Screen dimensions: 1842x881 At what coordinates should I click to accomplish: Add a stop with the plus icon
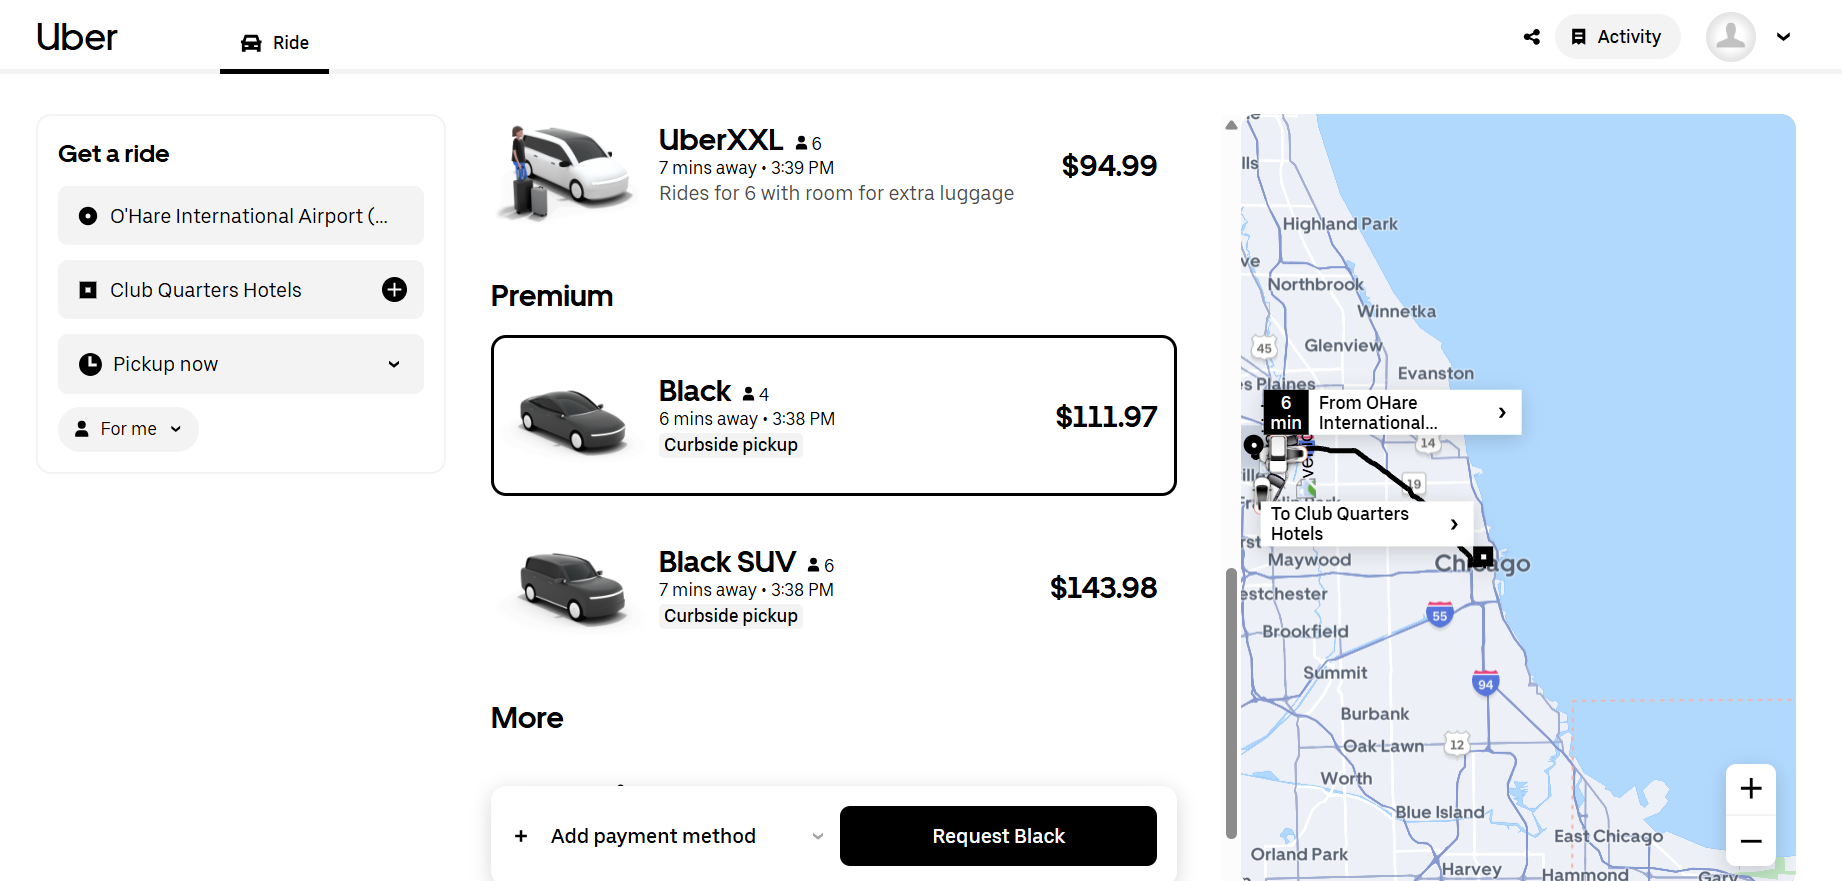click(x=395, y=290)
